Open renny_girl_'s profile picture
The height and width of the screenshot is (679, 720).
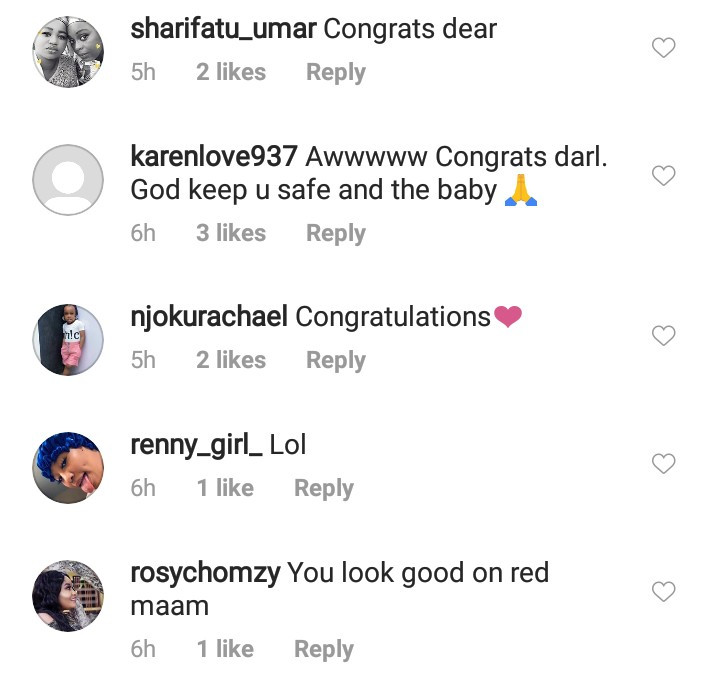tap(68, 468)
